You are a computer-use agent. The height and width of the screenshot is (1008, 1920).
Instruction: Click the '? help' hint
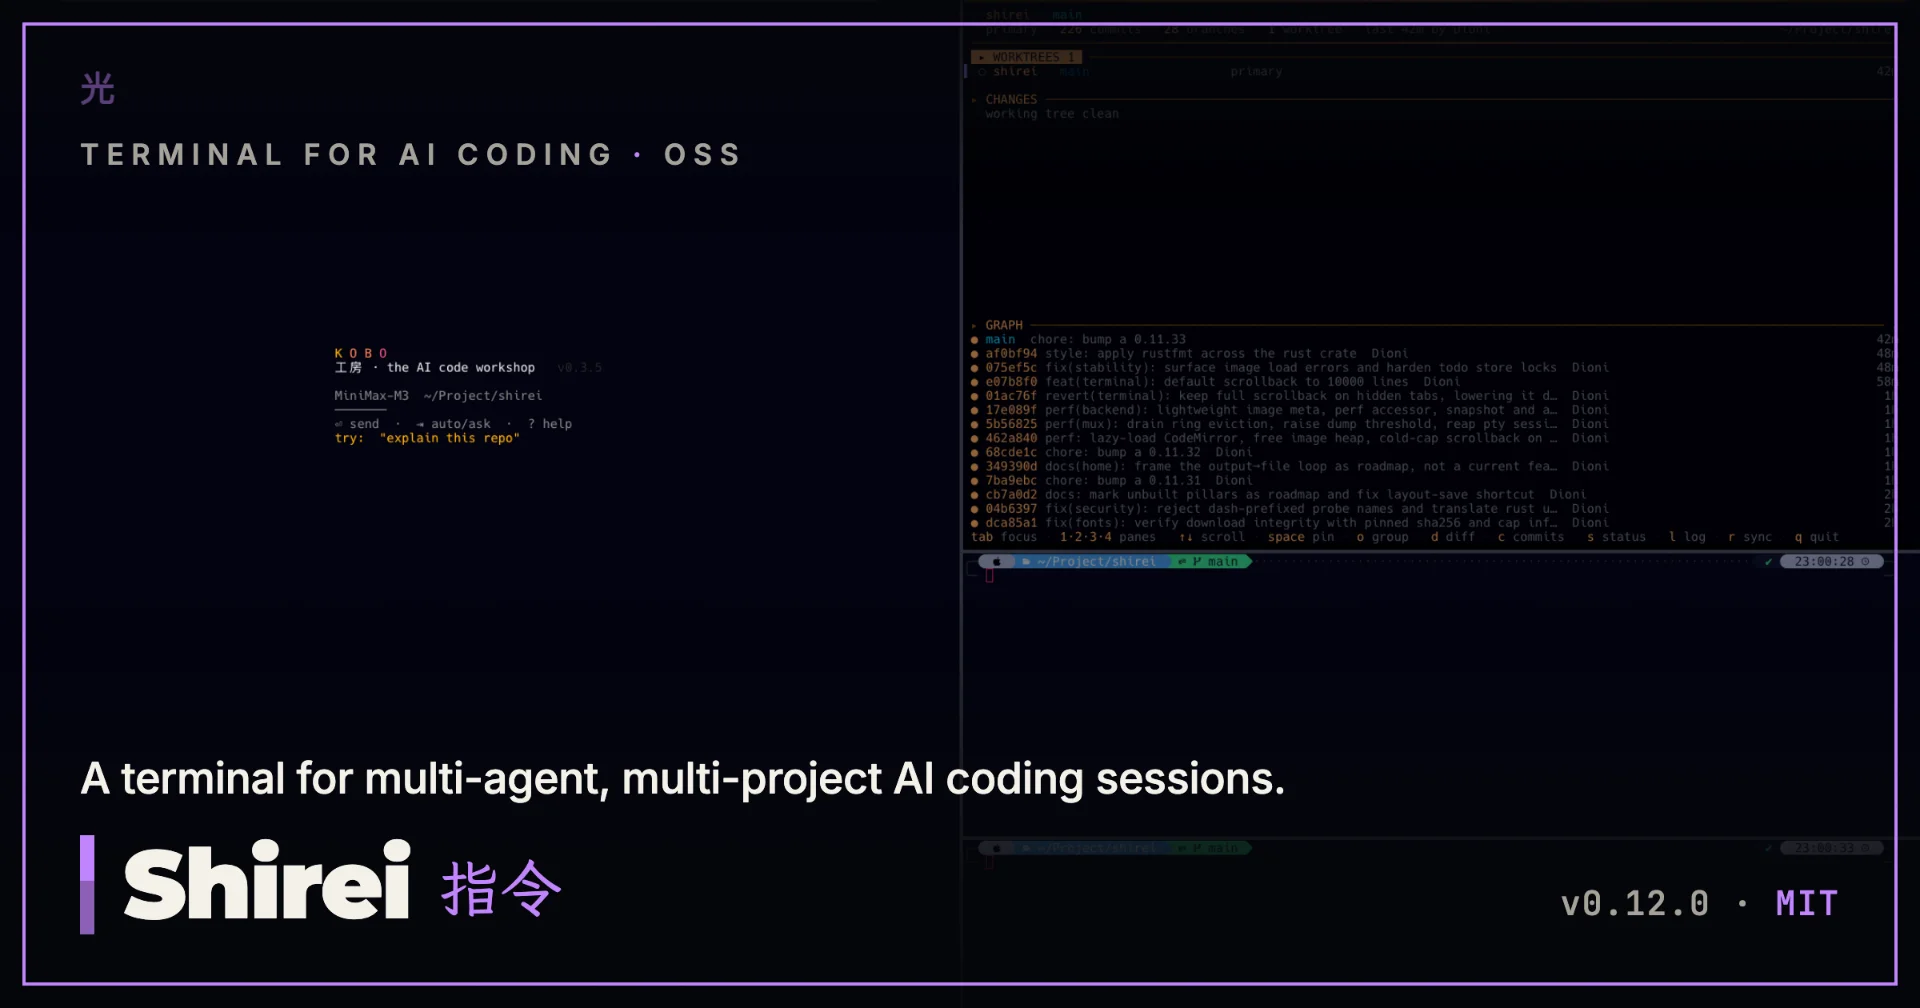click(x=550, y=424)
